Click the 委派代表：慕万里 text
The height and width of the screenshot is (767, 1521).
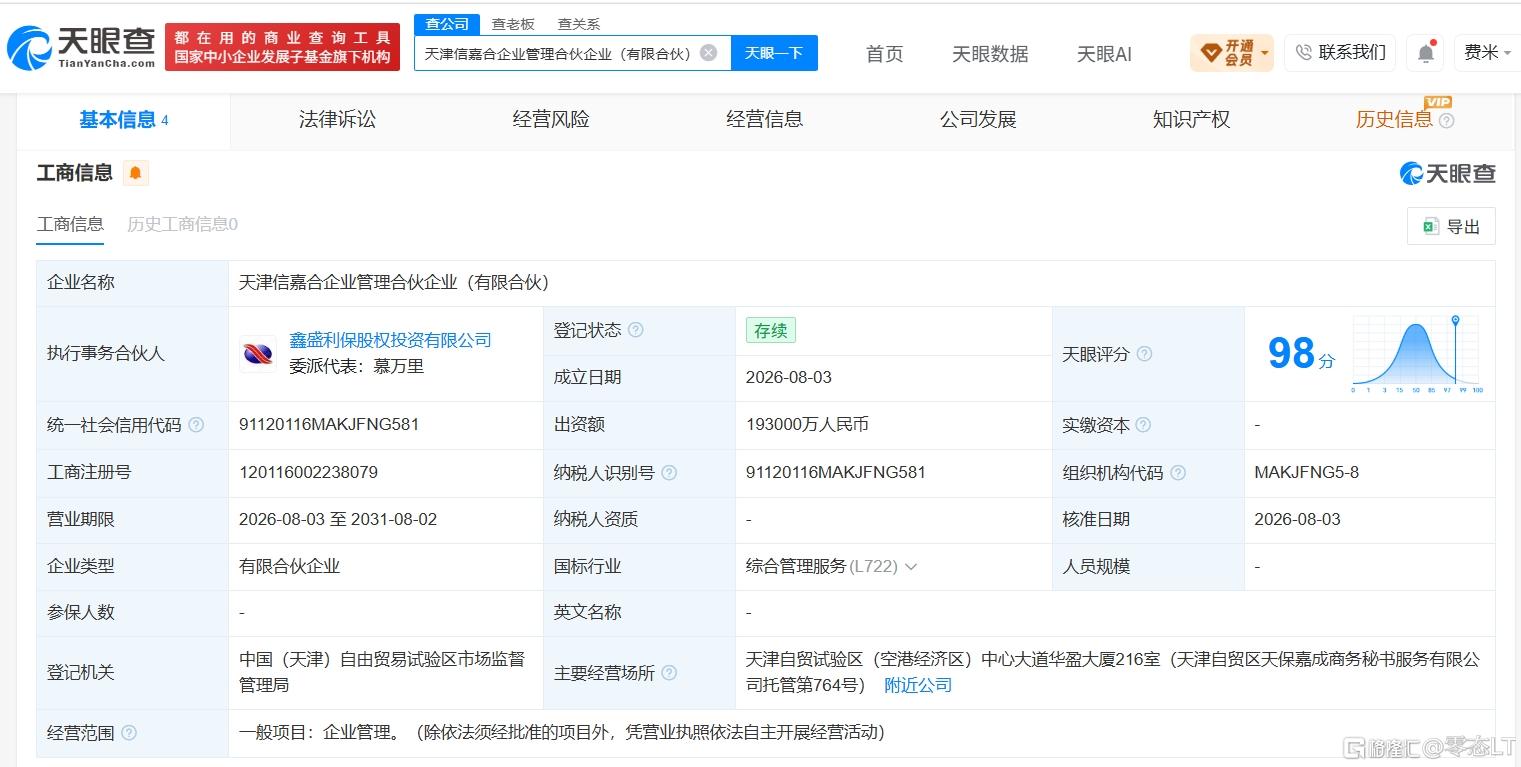pyautogui.click(x=356, y=367)
